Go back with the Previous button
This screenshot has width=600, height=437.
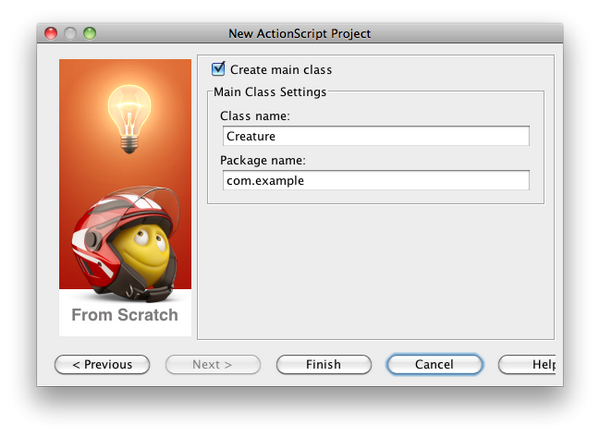coord(102,365)
